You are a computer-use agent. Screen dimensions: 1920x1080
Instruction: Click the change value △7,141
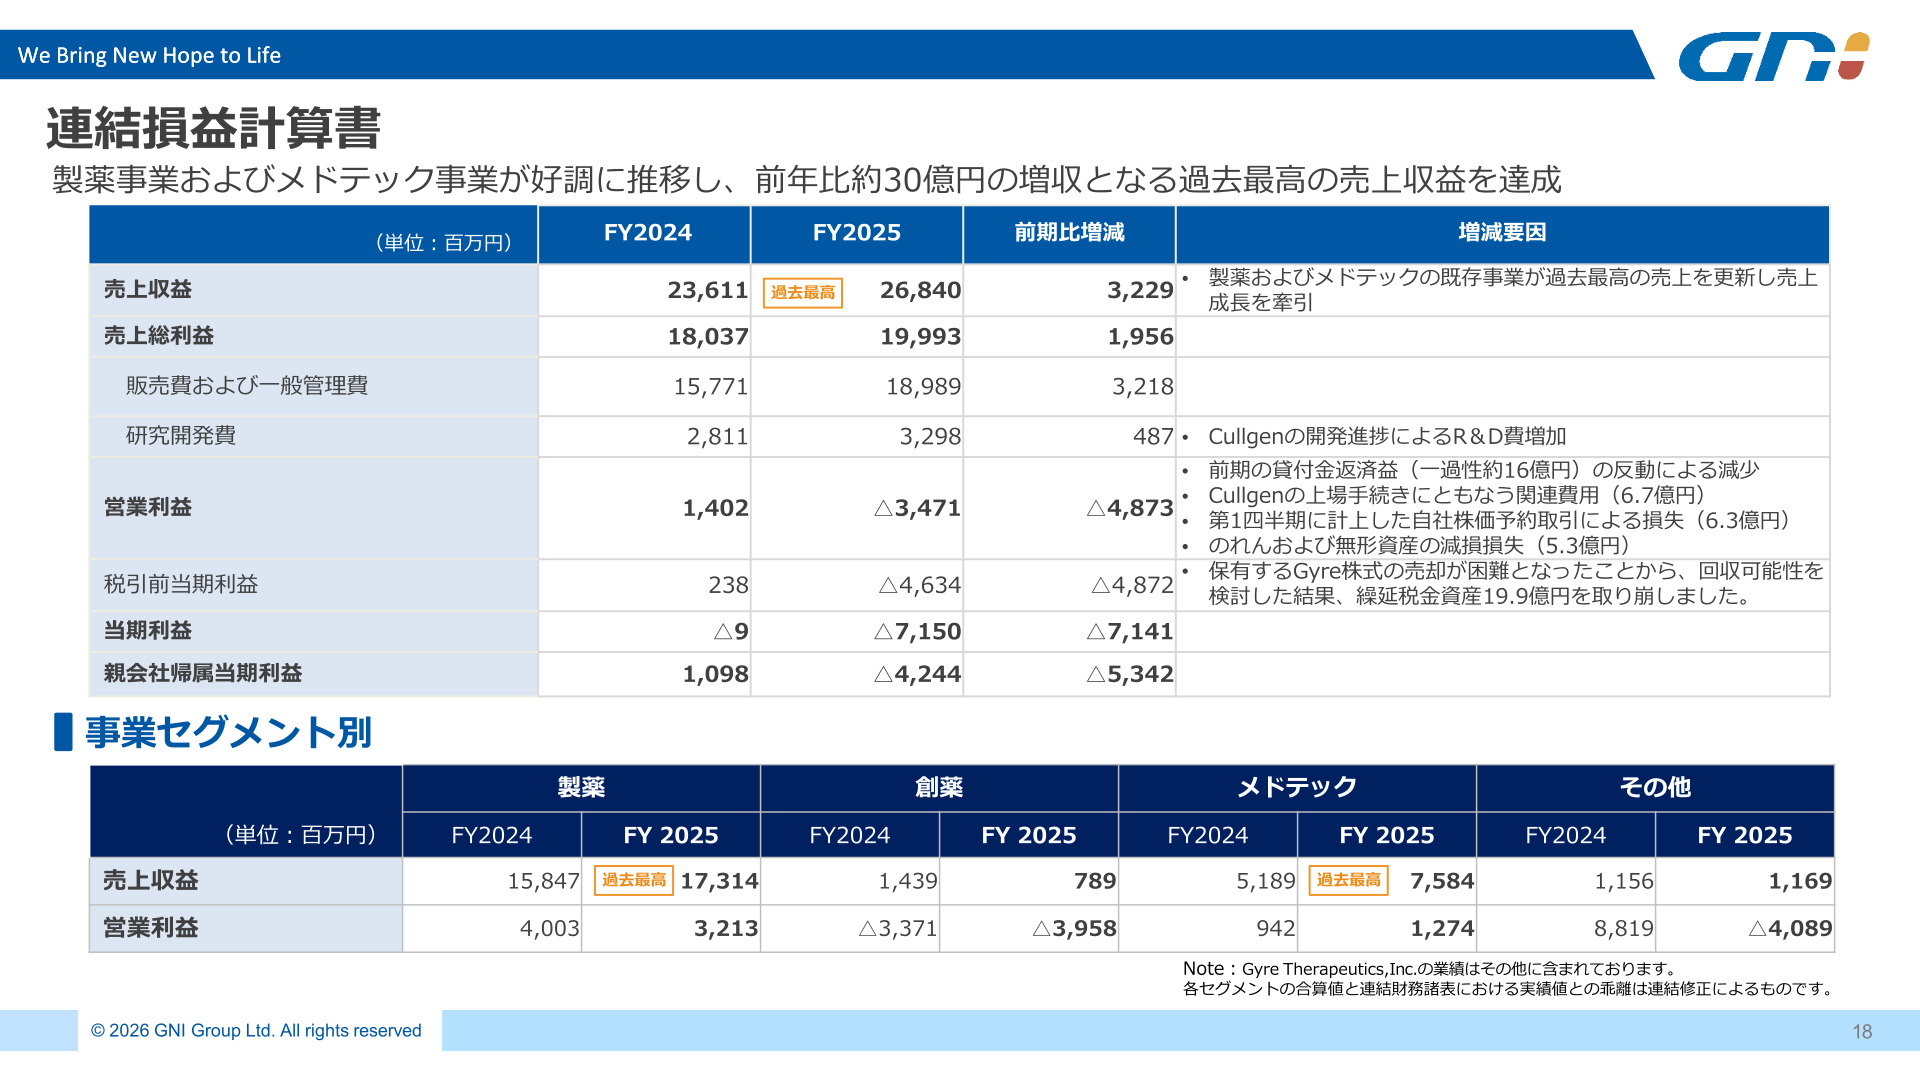point(1130,631)
